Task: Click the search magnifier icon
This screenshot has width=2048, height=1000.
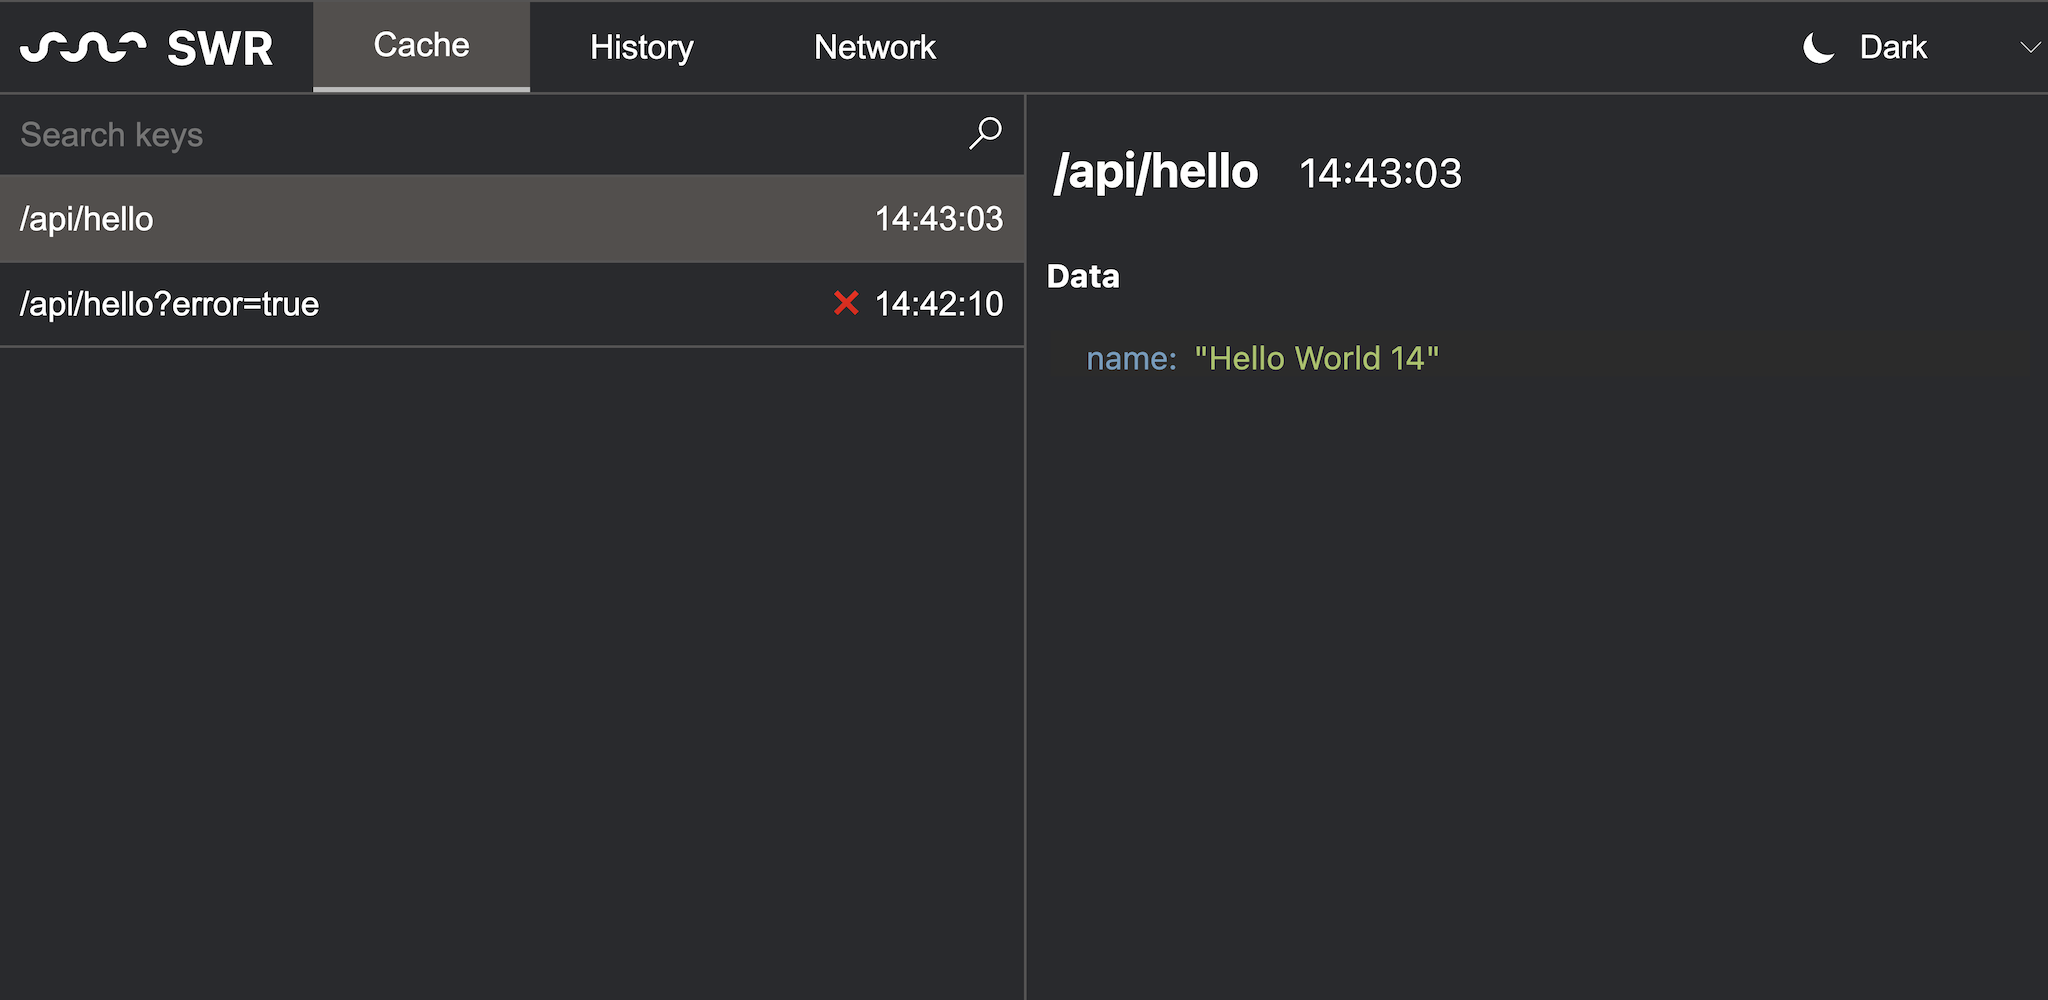Action: pyautogui.click(x=985, y=133)
